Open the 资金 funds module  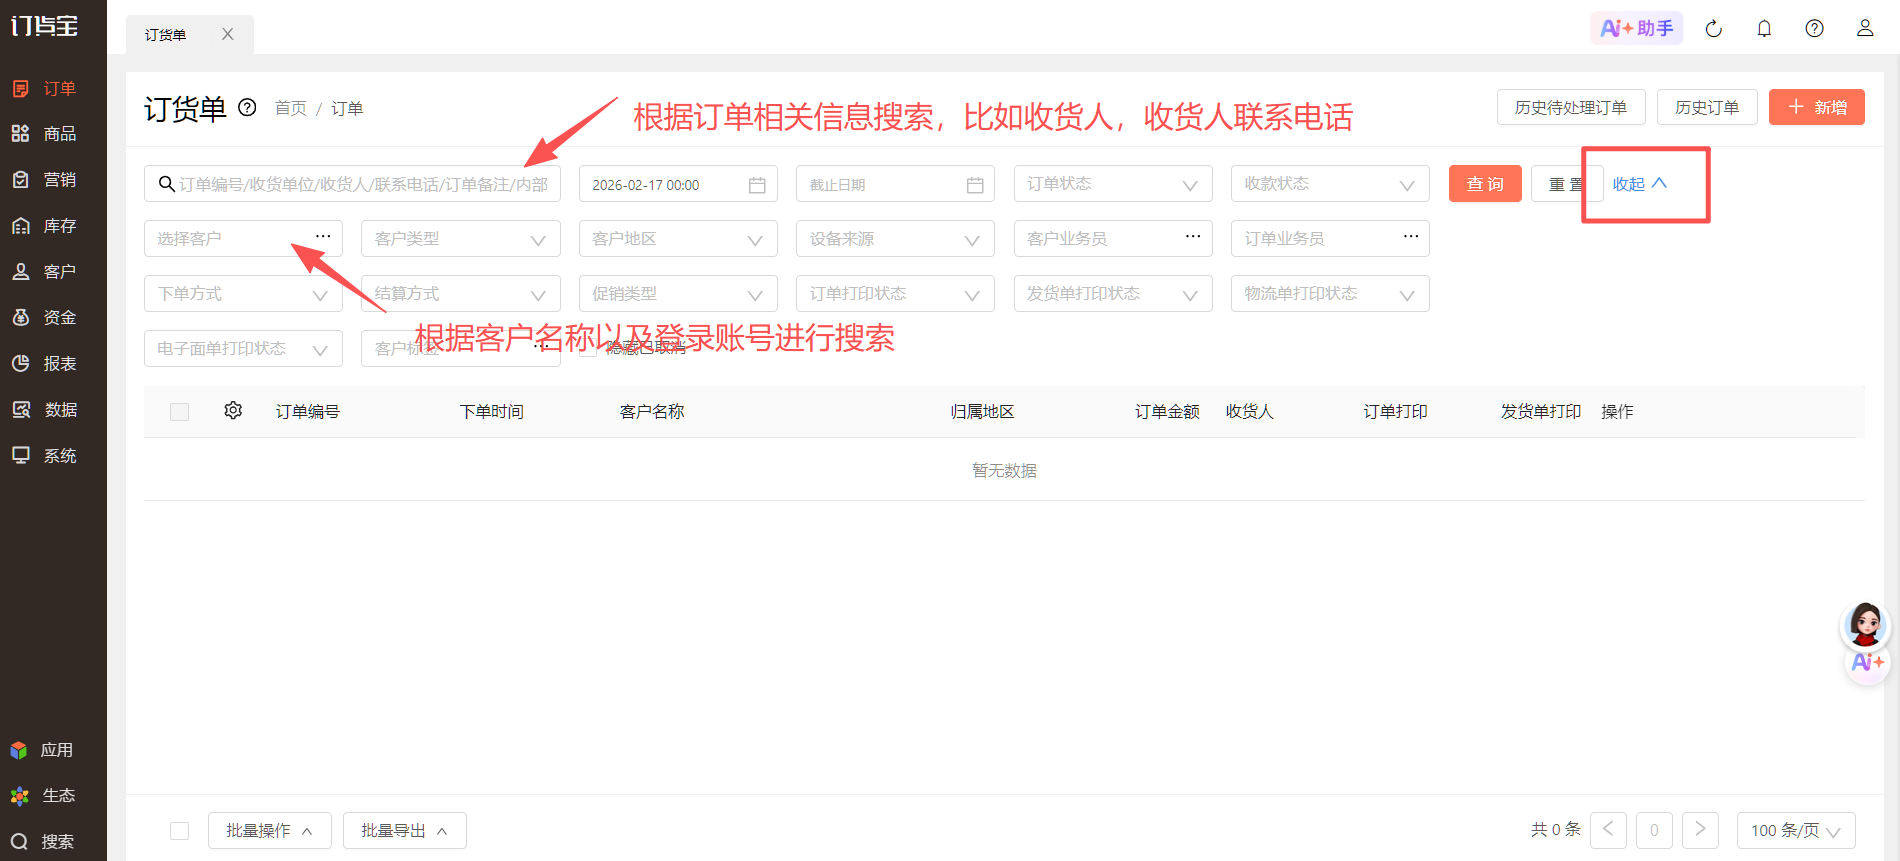(x=45, y=318)
